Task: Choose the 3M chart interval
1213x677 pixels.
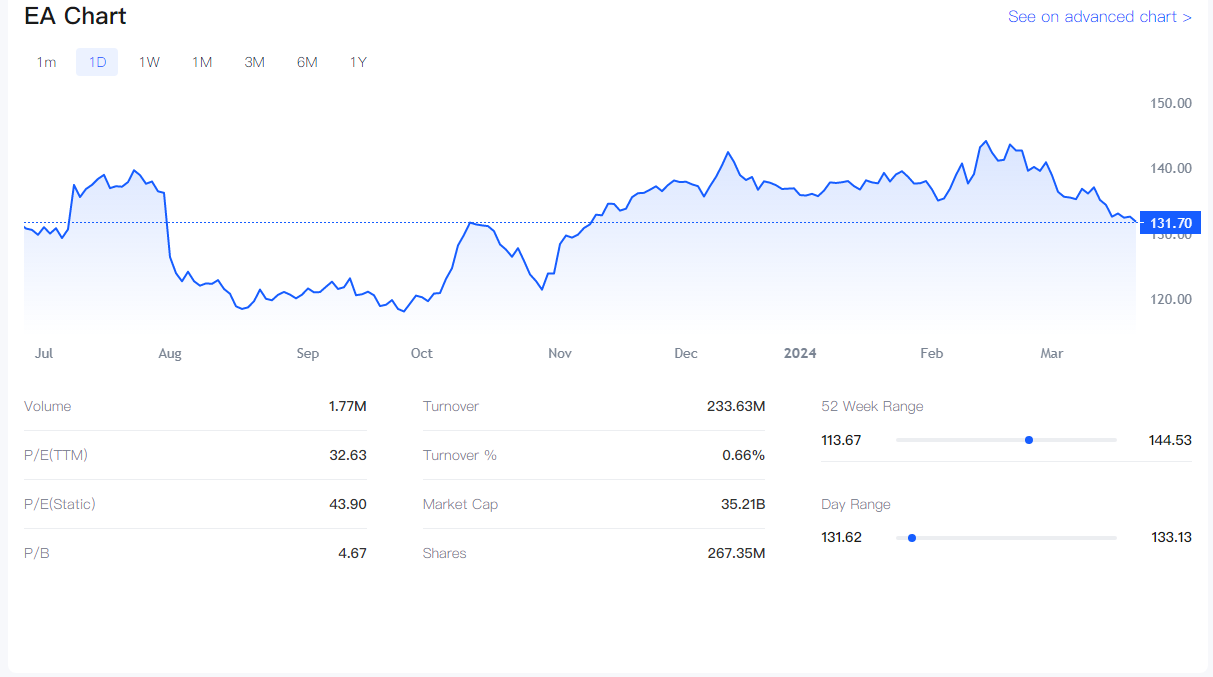Action: [x=254, y=62]
